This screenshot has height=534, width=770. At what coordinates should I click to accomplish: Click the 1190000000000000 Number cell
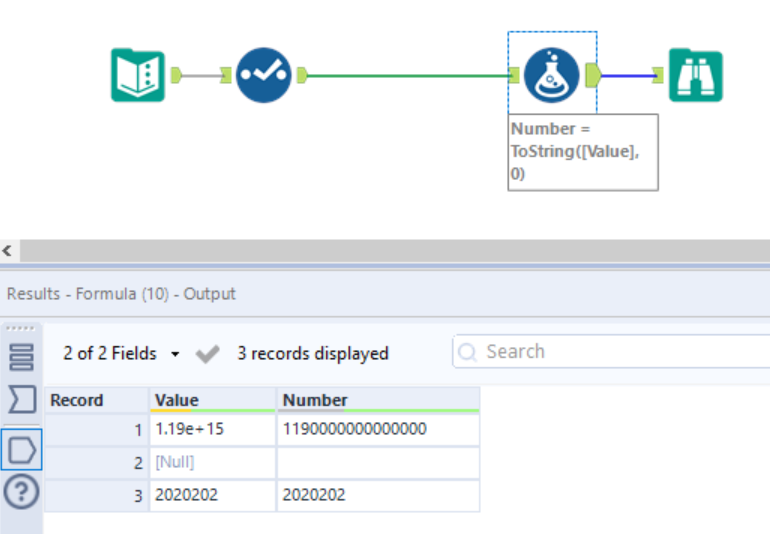377,429
